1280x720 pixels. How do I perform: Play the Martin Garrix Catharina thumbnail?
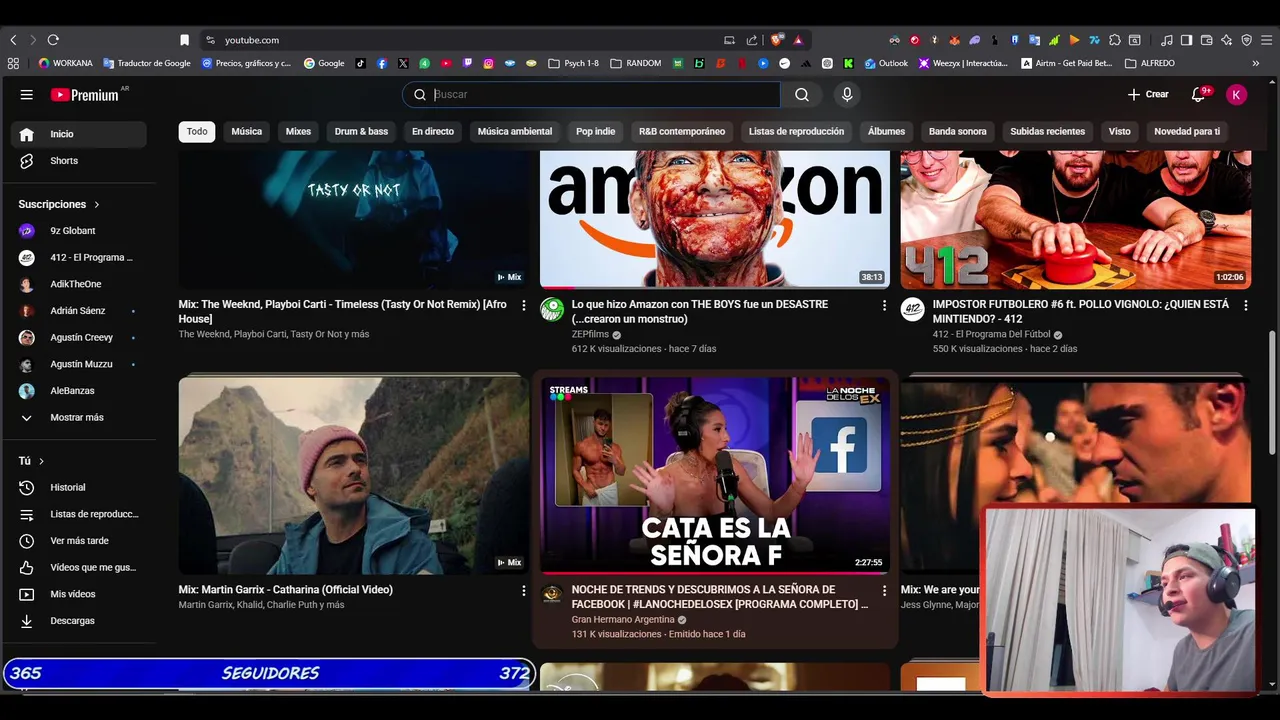pos(354,475)
